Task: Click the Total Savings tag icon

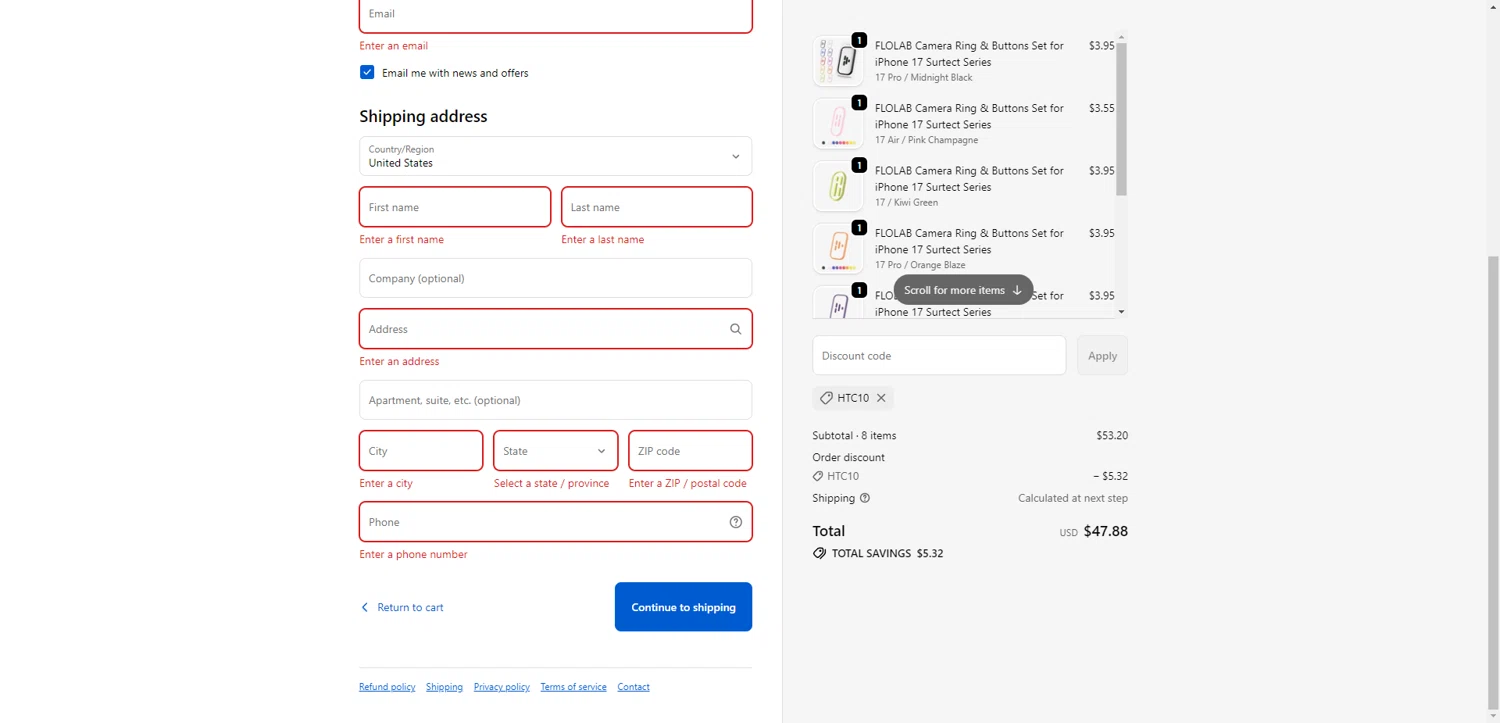Action: pyautogui.click(x=819, y=553)
